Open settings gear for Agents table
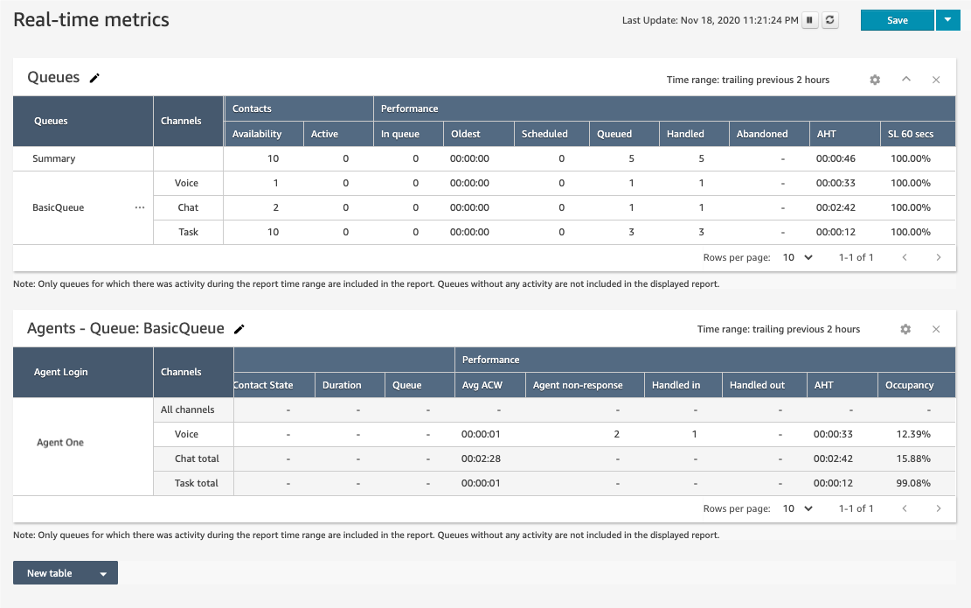This screenshot has height=608, width=971. click(905, 328)
